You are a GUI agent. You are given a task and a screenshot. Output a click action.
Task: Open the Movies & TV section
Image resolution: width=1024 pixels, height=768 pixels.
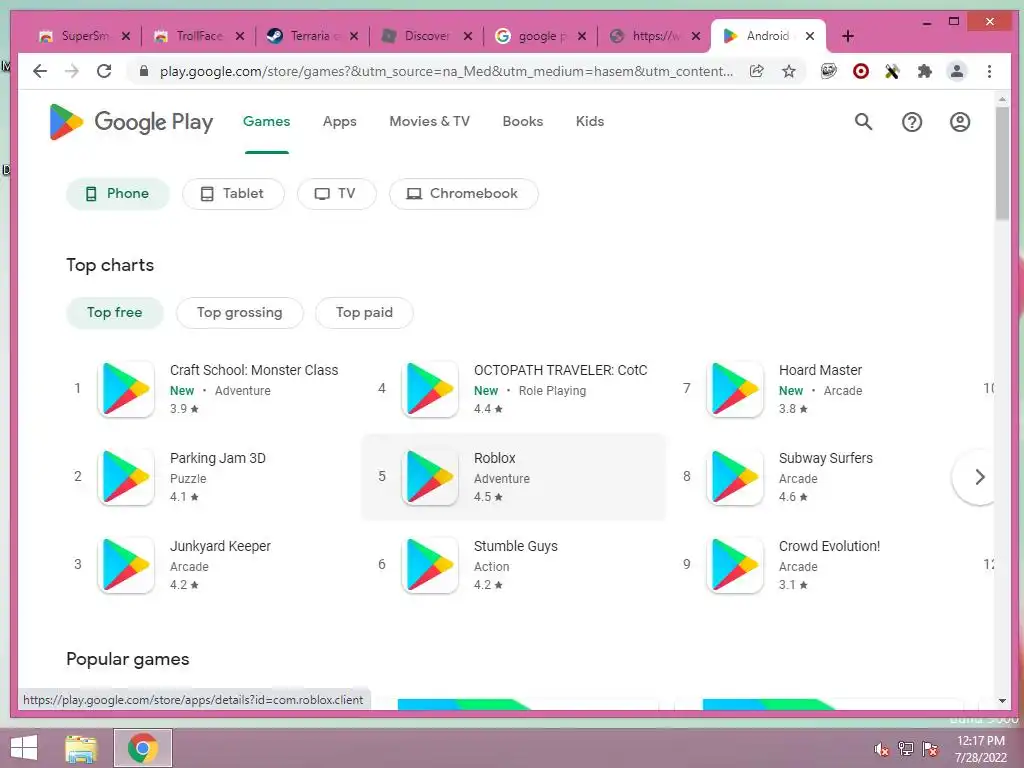point(430,121)
